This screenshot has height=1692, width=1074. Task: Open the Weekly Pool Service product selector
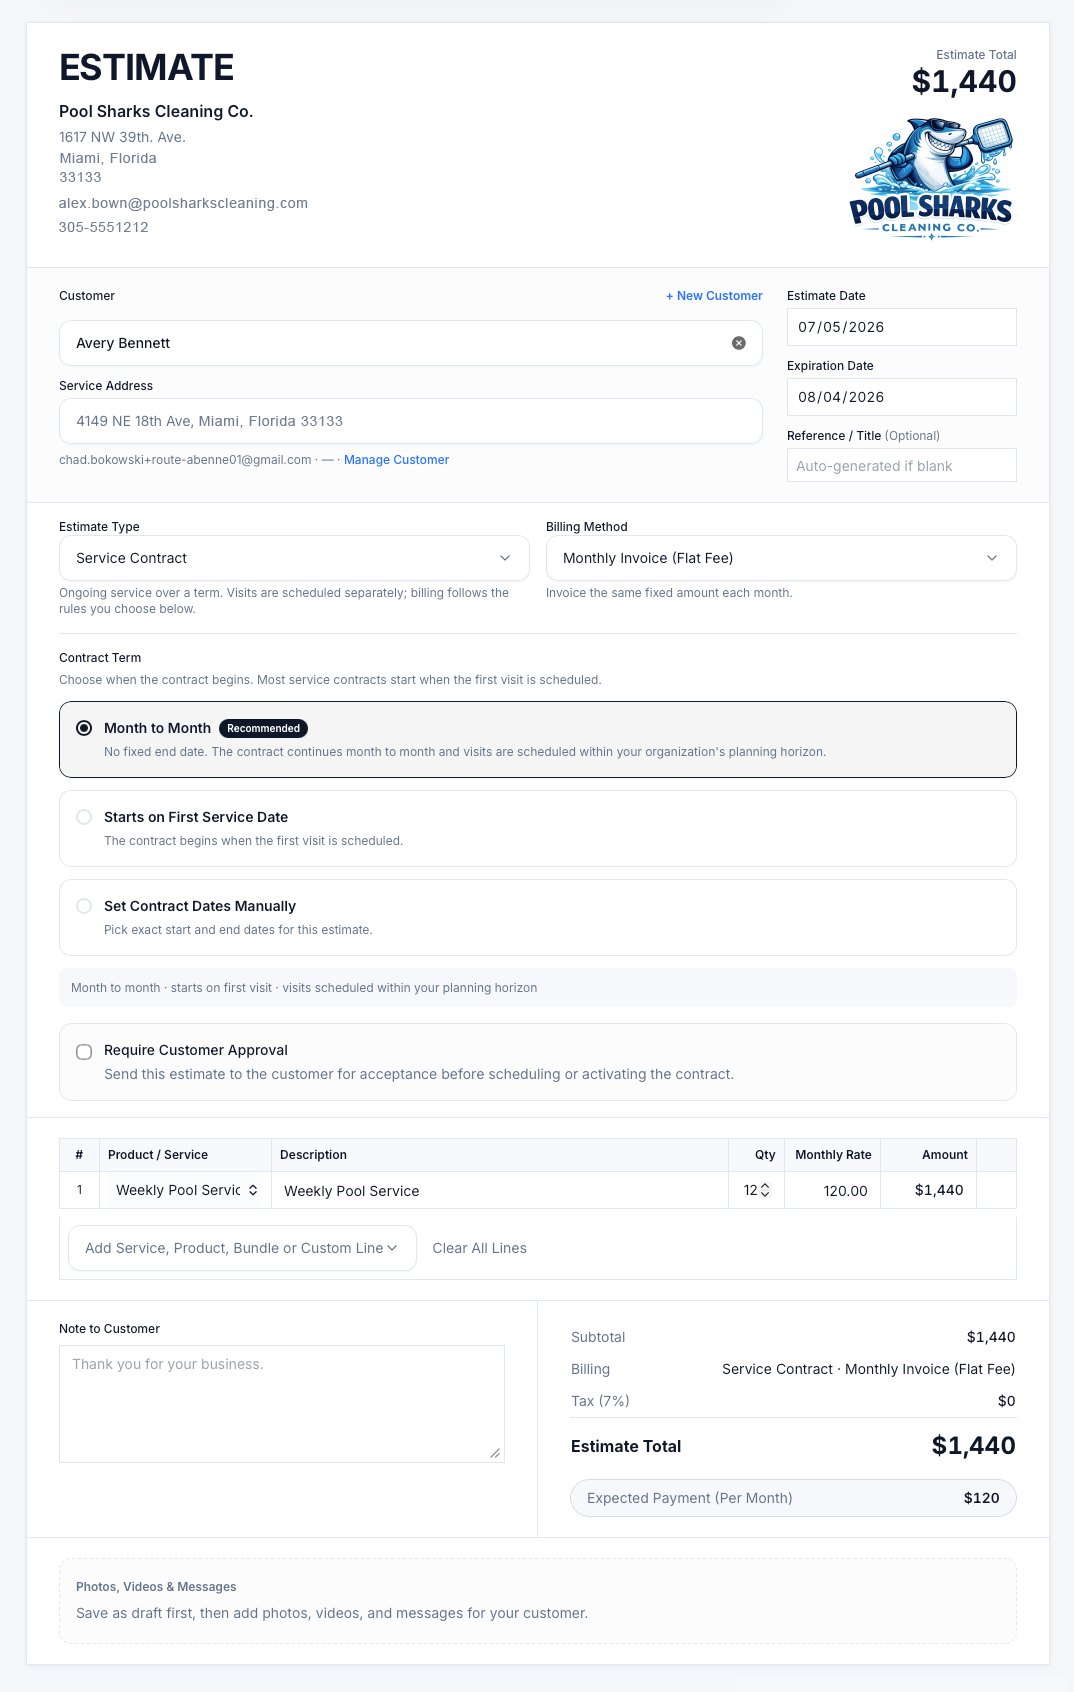186,1190
